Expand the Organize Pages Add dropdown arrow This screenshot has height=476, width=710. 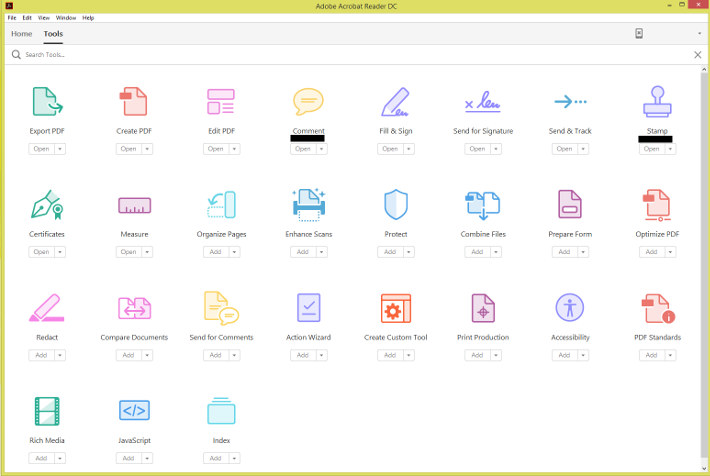[x=234, y=252]
